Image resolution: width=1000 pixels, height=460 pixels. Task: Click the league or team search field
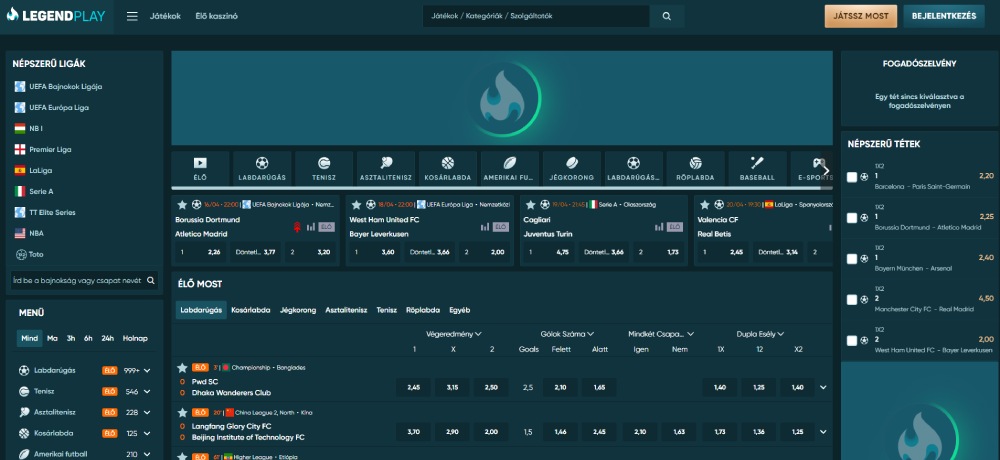[76, 281]
